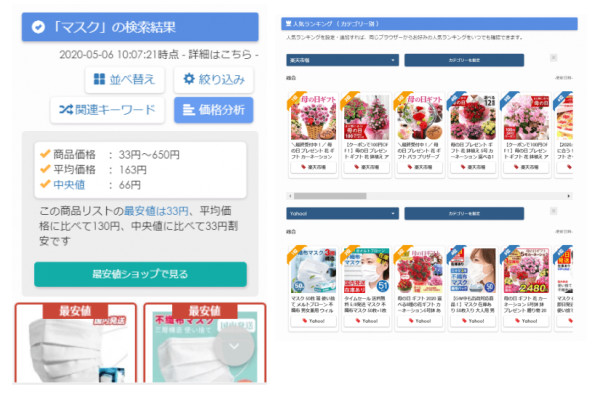
Task: Click the horizontal scrollbar thumb under the Rakuten ranking
Action: tap(330, 196)
